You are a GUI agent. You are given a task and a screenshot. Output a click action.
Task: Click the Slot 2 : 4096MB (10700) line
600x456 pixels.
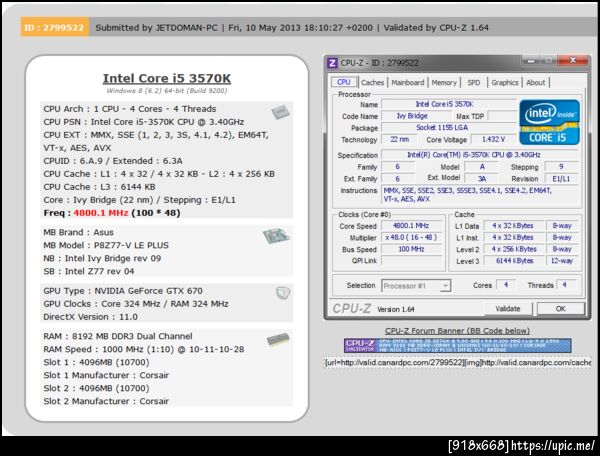pos(96,388)
